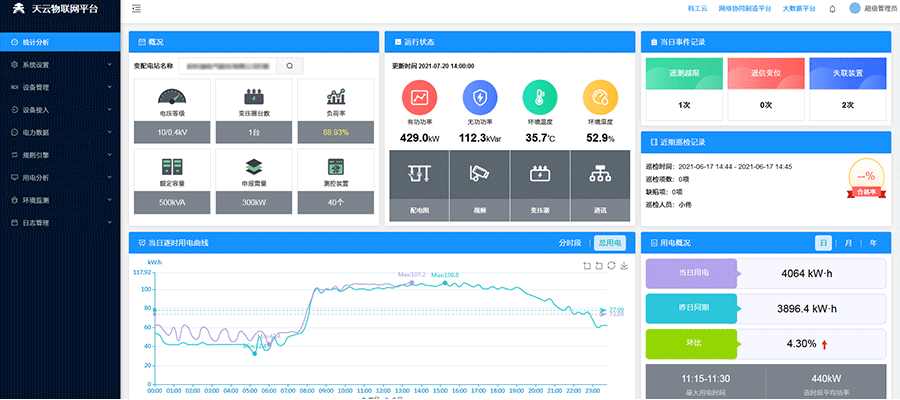
Task: Click the 遥测越限 event card
Action: tap(684, 74)
